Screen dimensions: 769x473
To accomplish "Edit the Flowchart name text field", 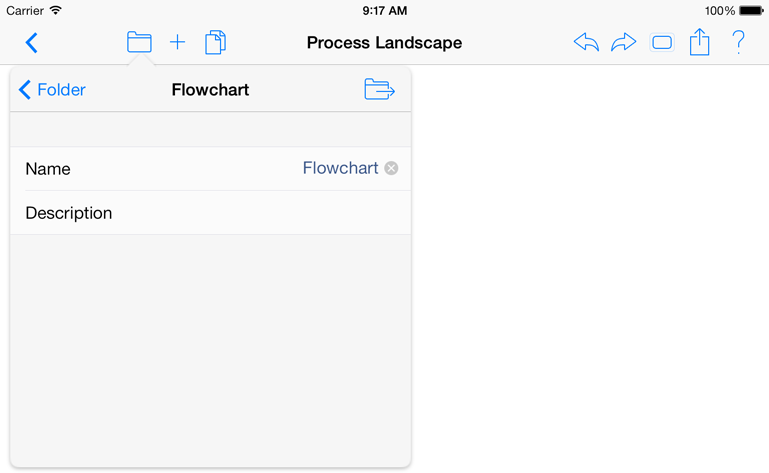I will [340, 168].
